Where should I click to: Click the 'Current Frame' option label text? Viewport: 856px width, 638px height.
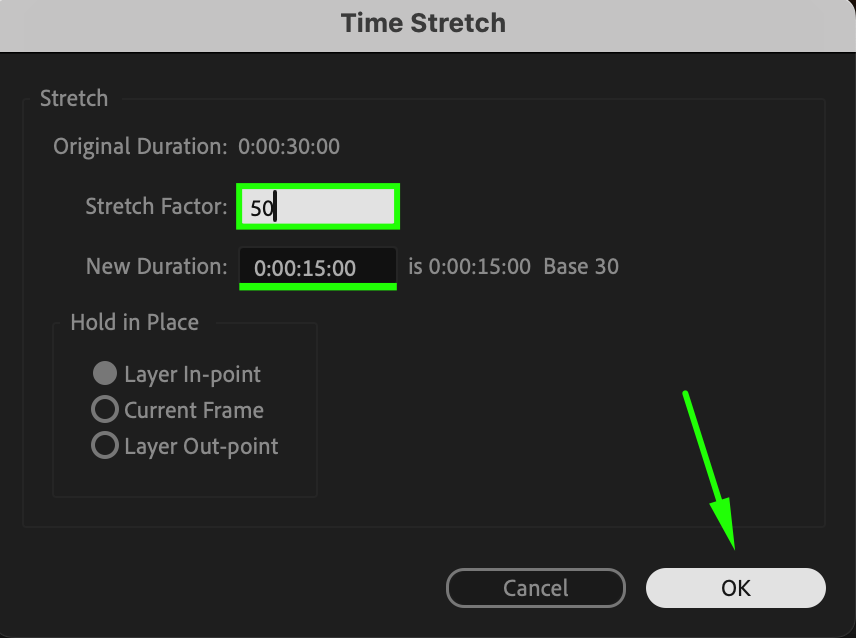point(194,410)
